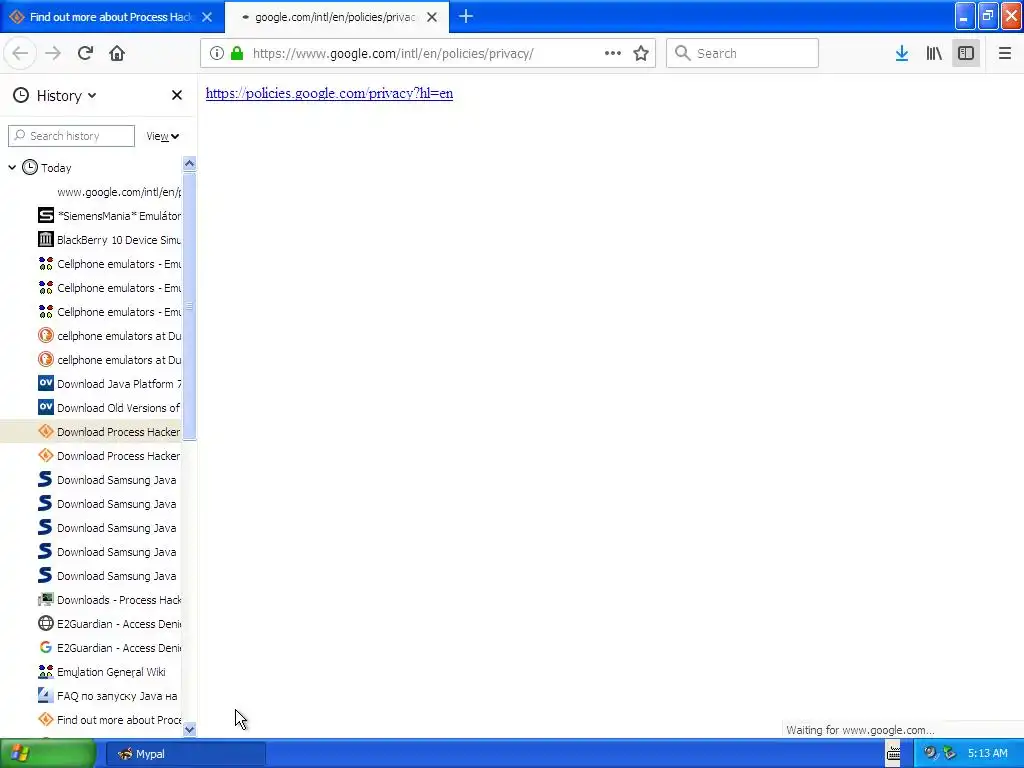Open page actions three-dot menu

613,54
